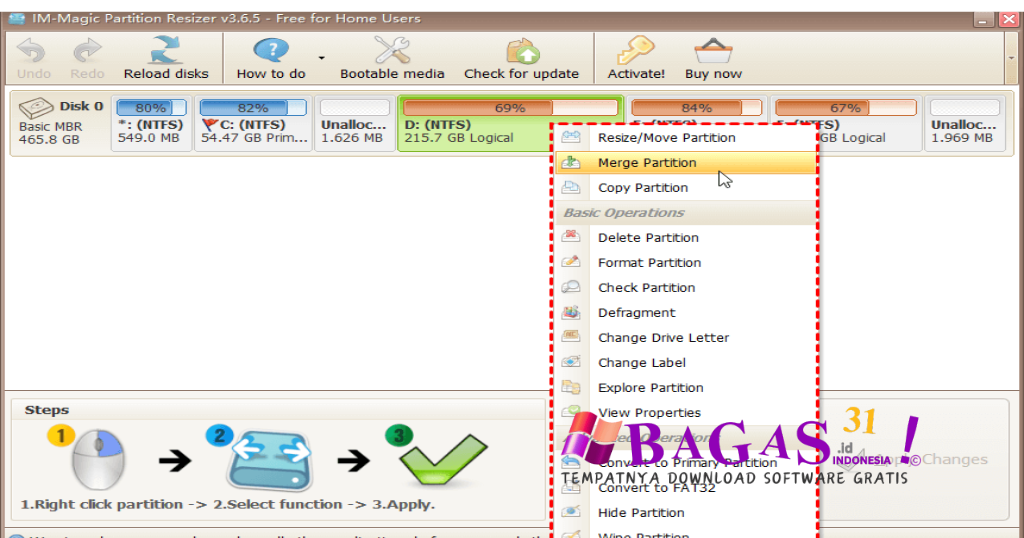Image resolution: width=1024 pixels, height=538 pixels.
Task: Click the Check Partition magnifier icon
Action: click(571, 287)
